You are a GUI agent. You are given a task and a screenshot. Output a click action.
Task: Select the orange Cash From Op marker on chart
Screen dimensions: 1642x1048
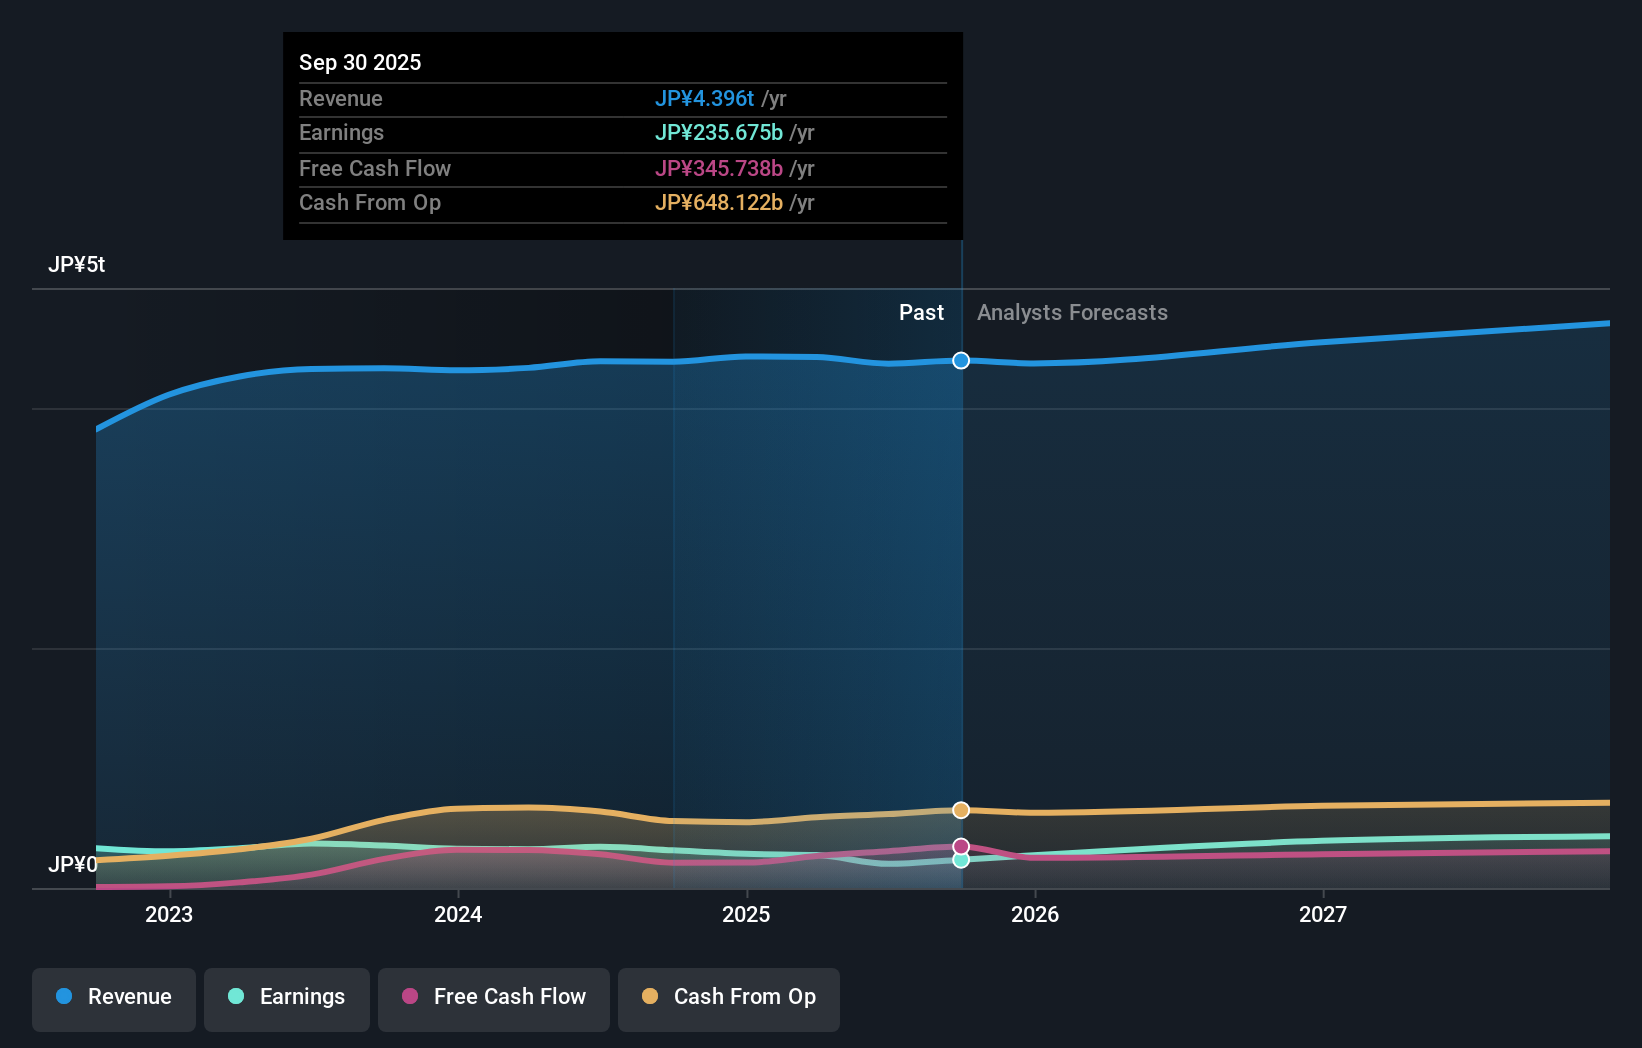[961, 811]
